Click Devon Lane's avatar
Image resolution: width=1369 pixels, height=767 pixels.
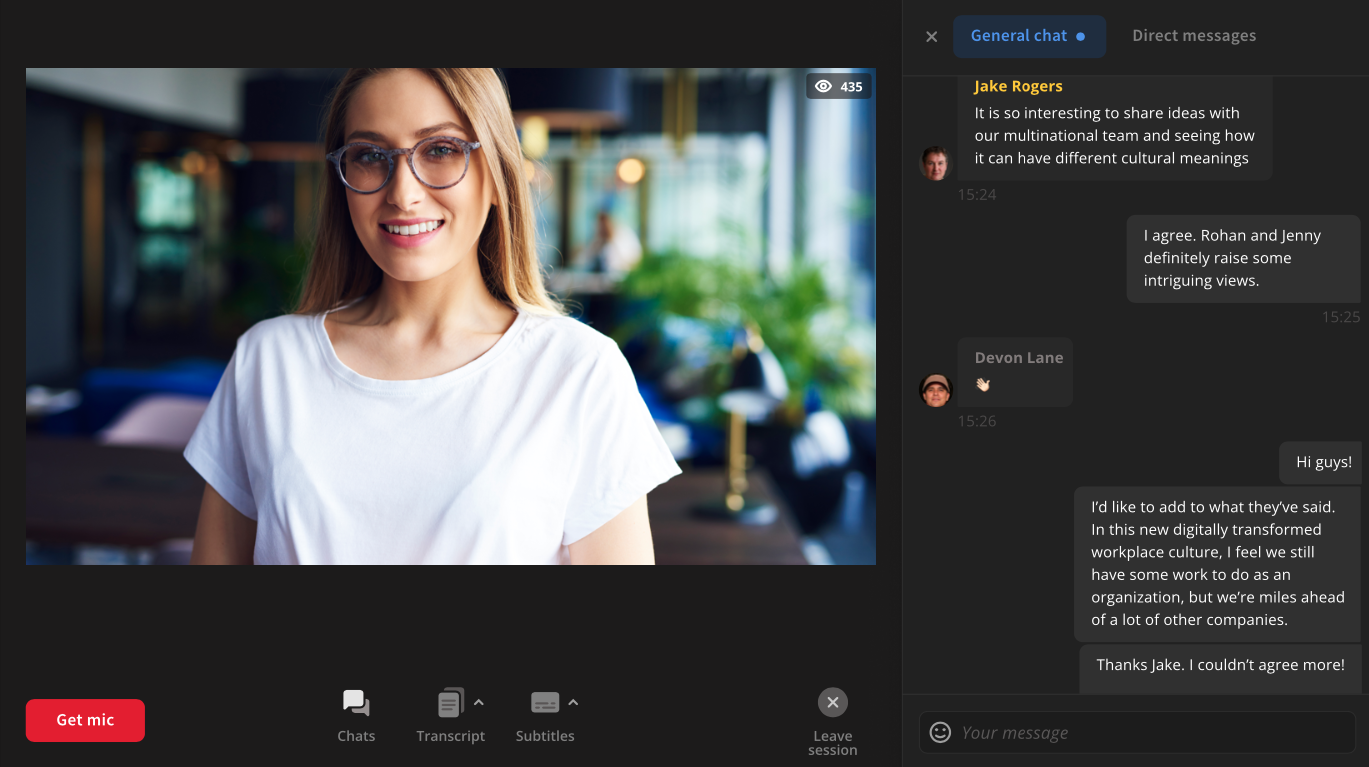tap(935, 390)
